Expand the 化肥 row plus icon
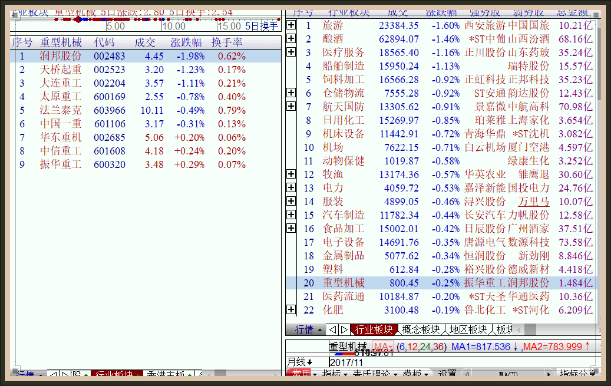 291,309
